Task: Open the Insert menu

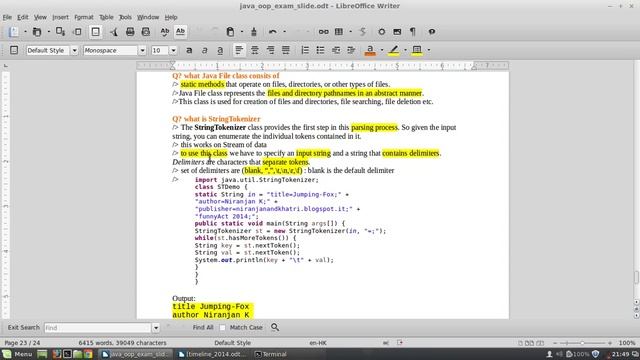Action: (60, 17)
